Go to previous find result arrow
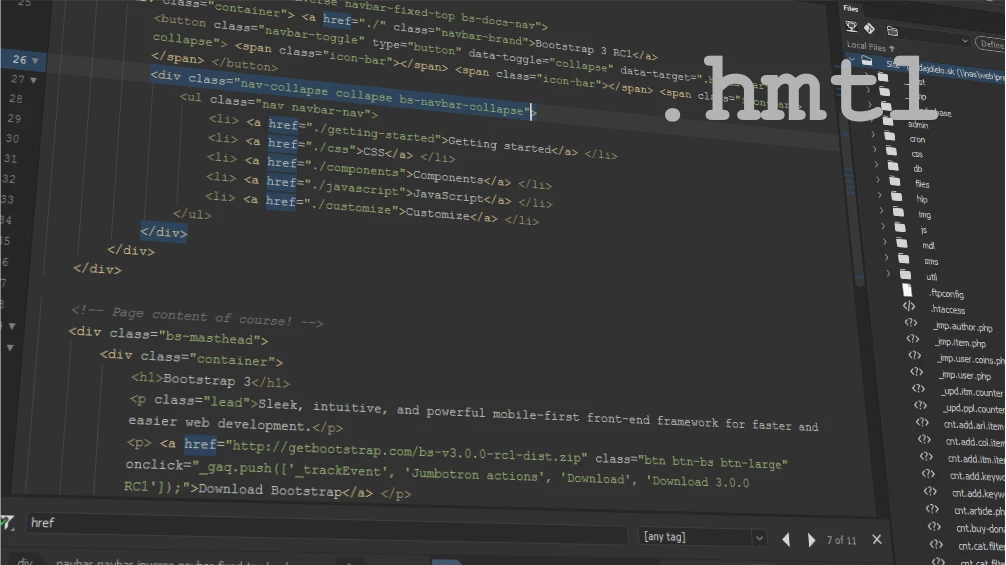The height and width of the screenshot is (565, 1006). [786, 540]
